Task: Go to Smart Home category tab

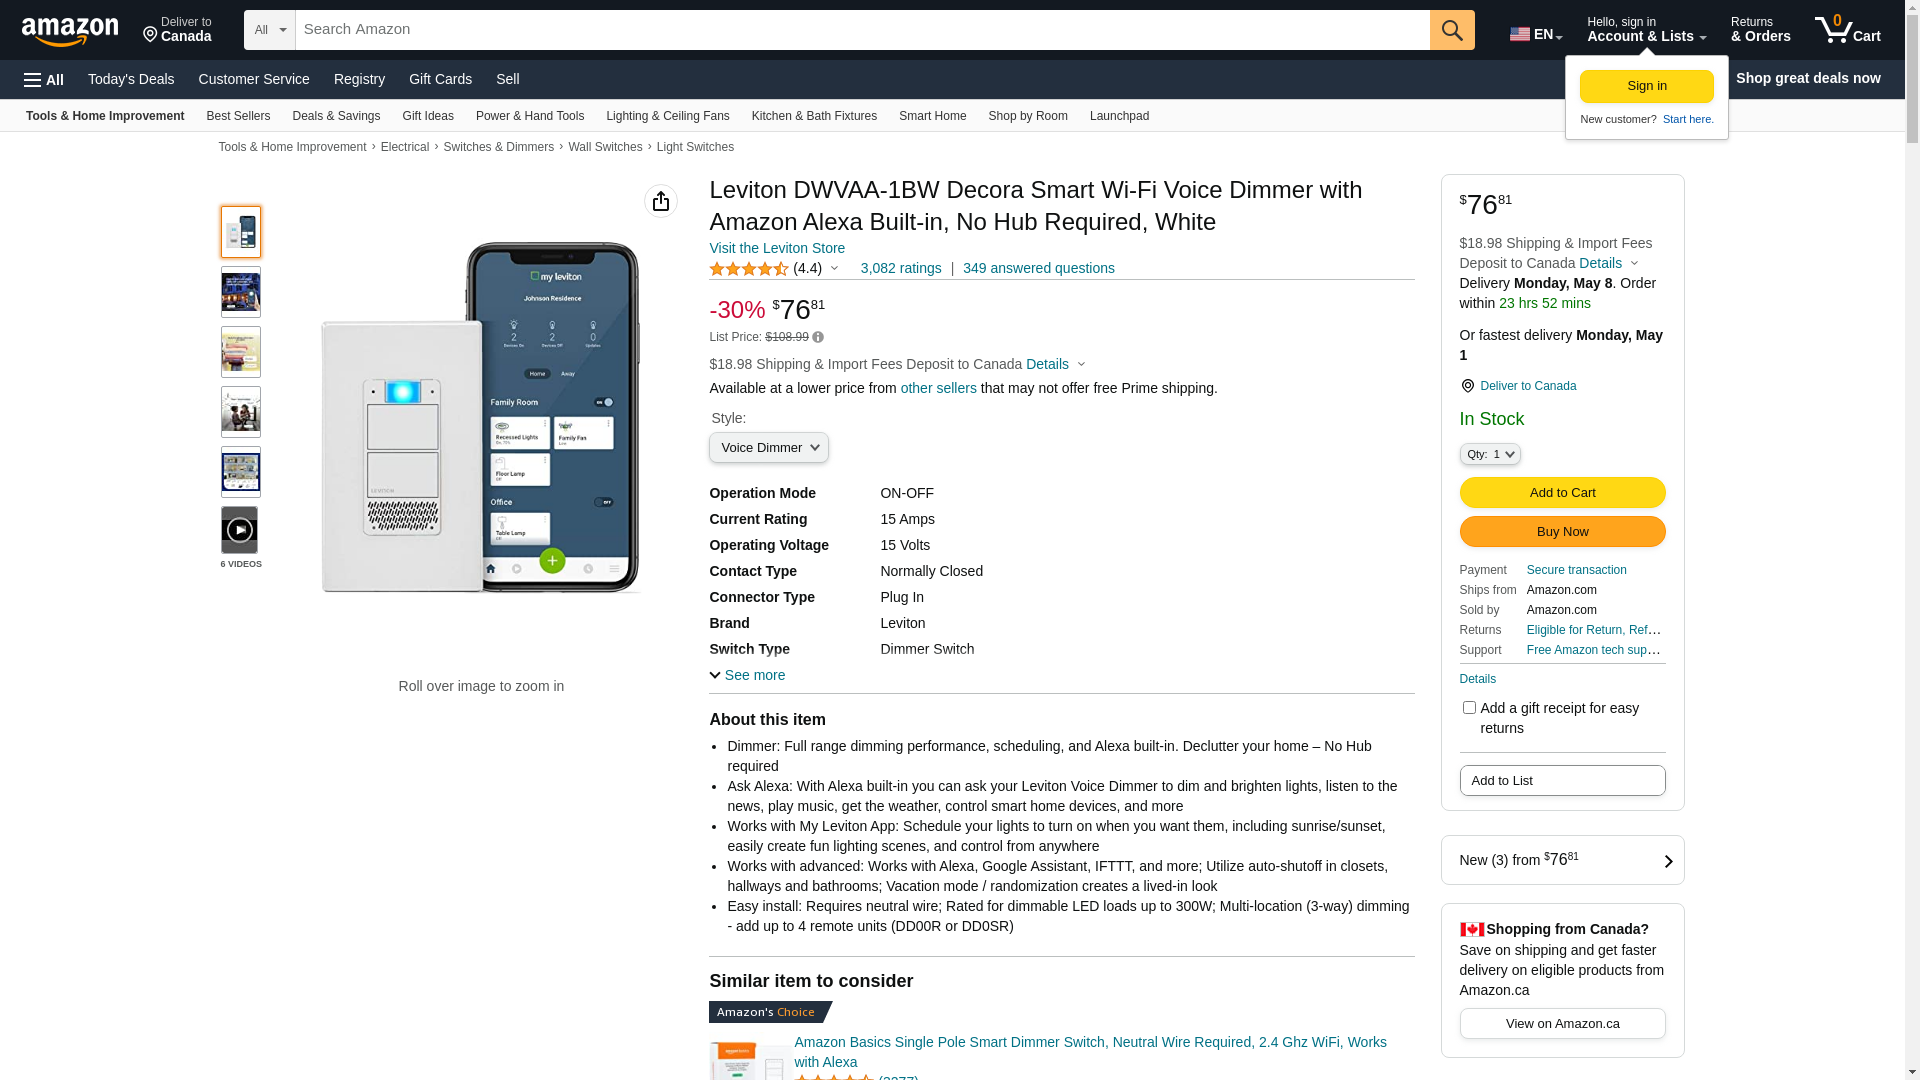Action: 932,116
